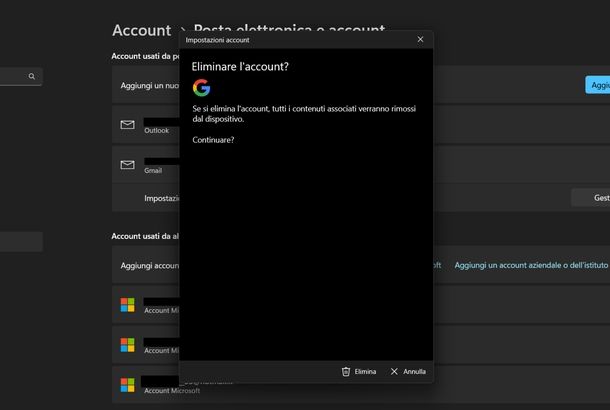Click the Continuare? text in dialog
Image resolution: width=610 pixels, height=410 pixels.
213,140
